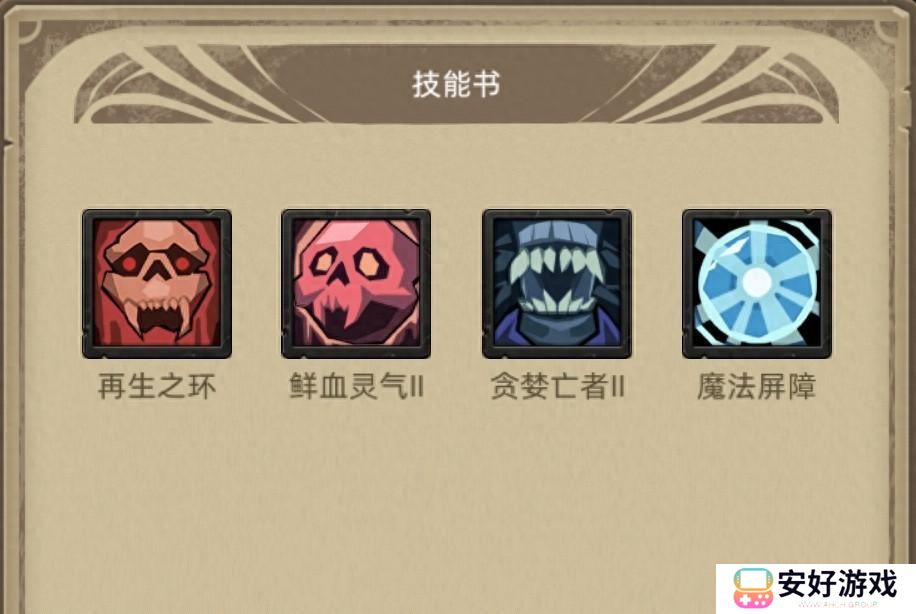916x614 pixels.
Task: Click the 安好游戏 watermark text
Action: (x=837, y=584)
